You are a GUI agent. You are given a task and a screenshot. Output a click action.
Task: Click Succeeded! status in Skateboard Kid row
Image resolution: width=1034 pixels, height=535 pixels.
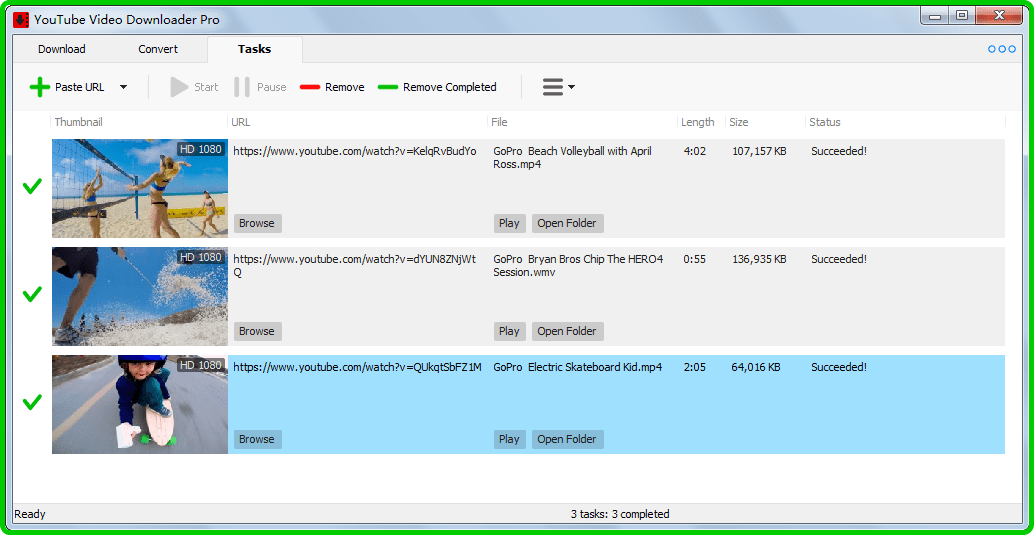[839, 367]
